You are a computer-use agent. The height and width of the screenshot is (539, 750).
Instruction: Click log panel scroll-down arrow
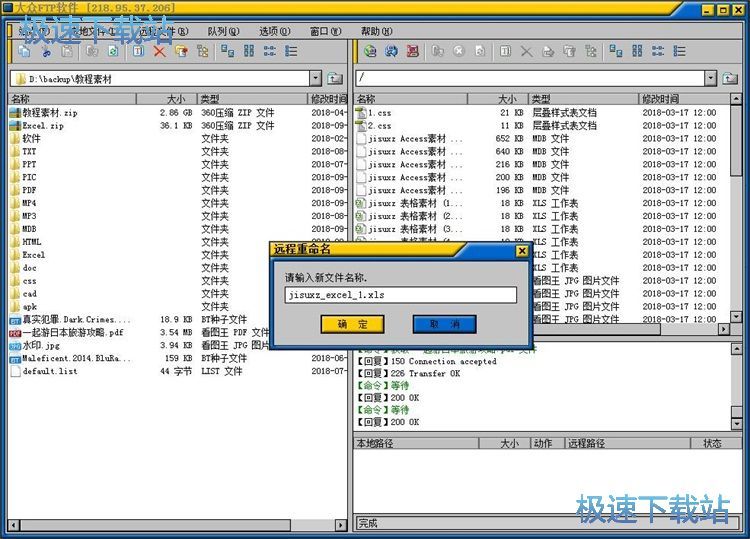point(737,424)
